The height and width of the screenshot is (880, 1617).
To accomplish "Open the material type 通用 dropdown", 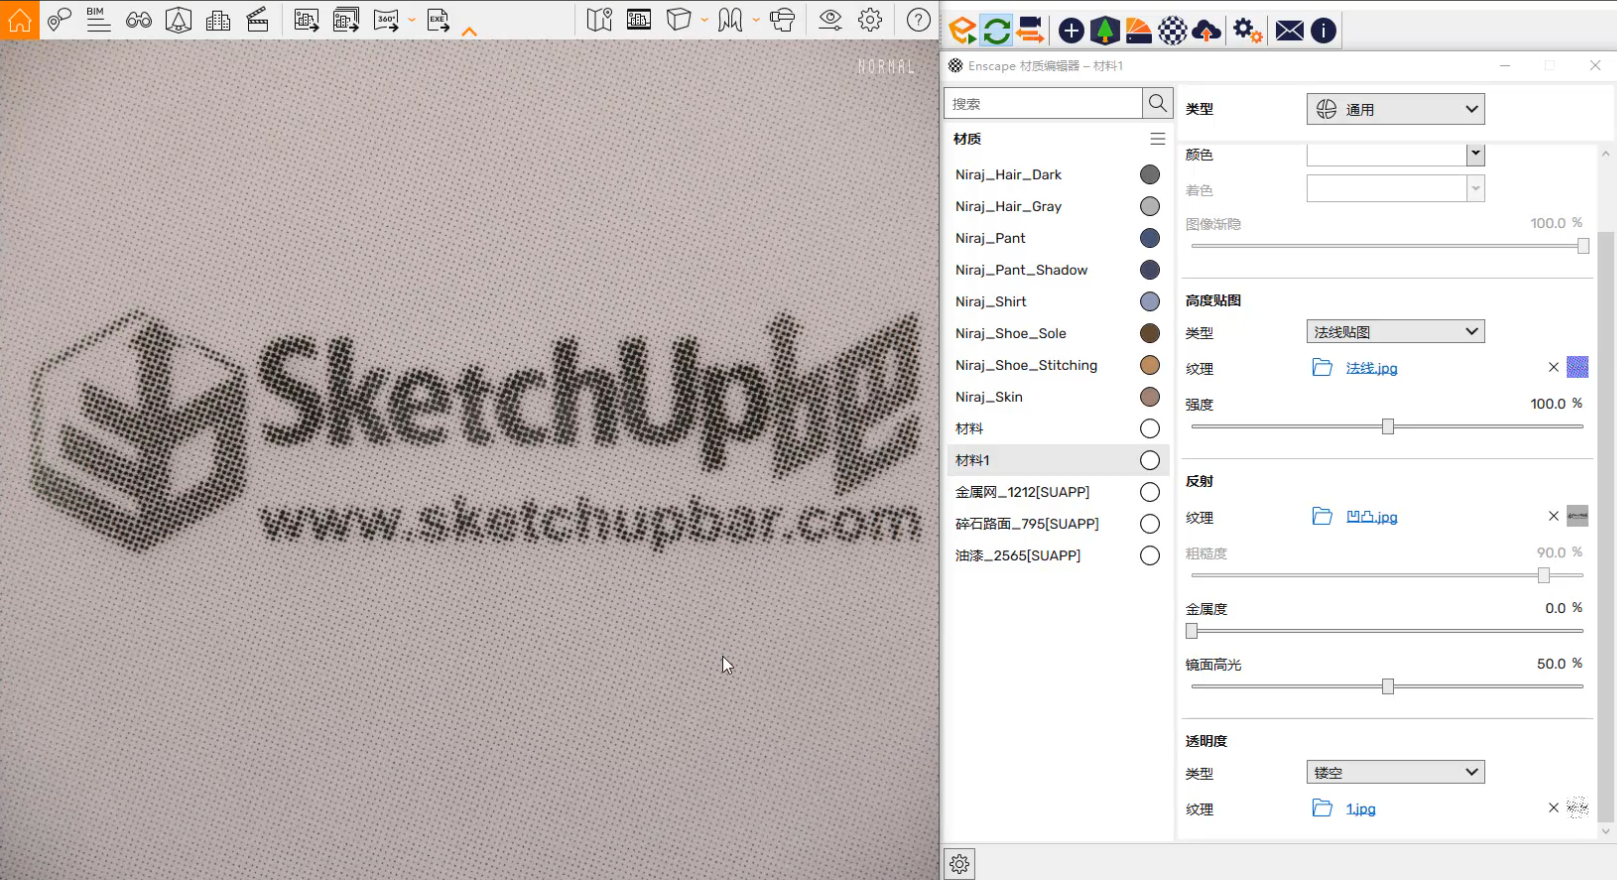I will 1395,109.
